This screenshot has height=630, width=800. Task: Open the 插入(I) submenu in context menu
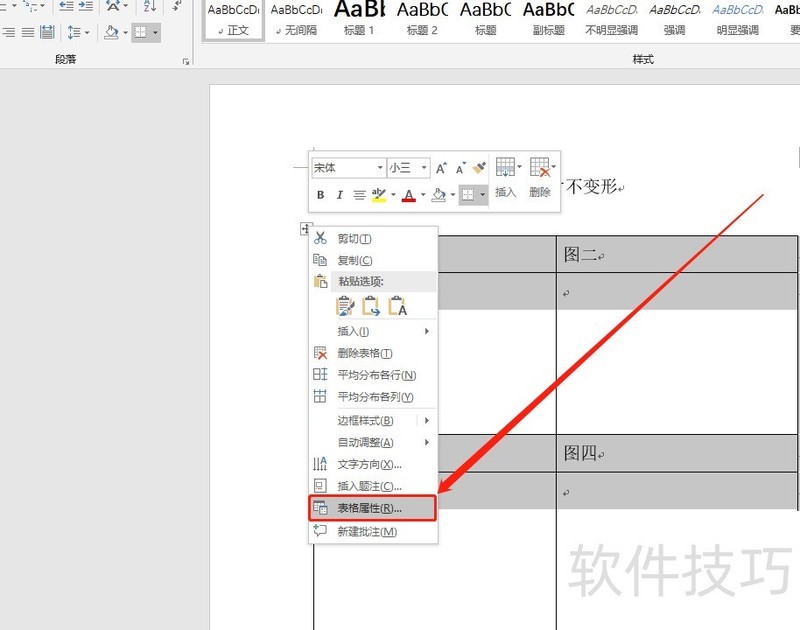point(373,331)
